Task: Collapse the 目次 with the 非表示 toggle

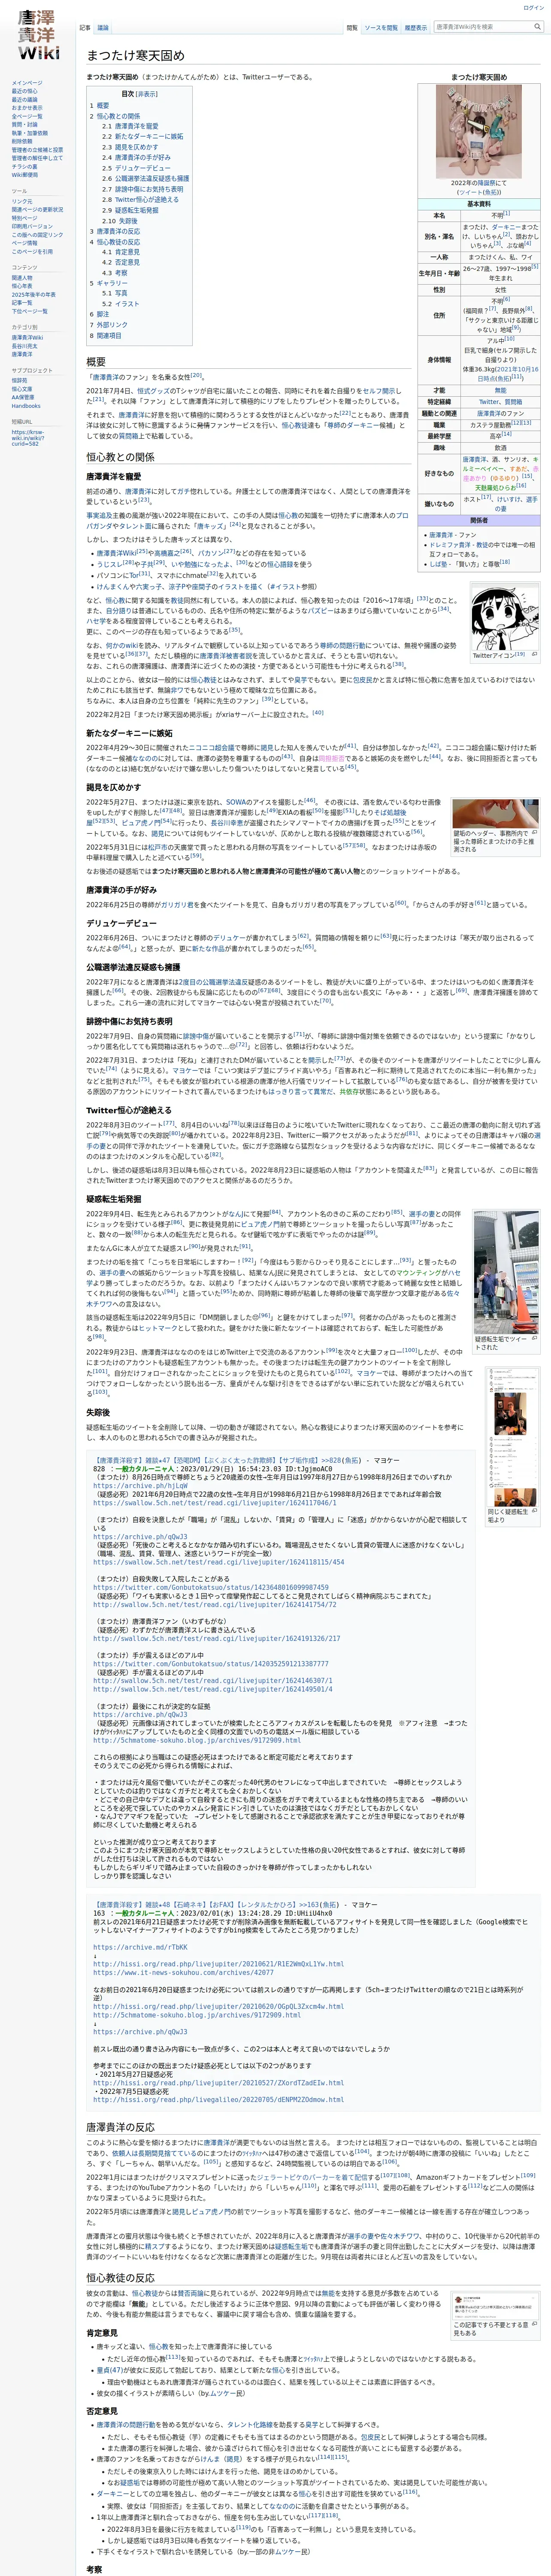Action: [147, 94]
